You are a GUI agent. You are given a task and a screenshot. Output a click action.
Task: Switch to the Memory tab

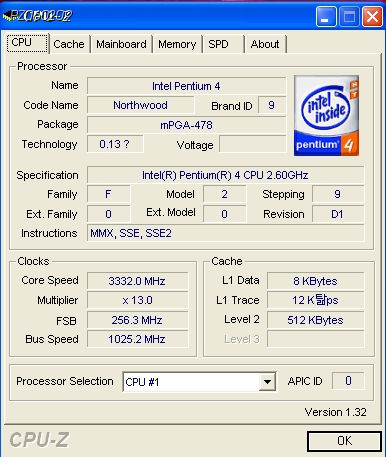coord(177,44)
